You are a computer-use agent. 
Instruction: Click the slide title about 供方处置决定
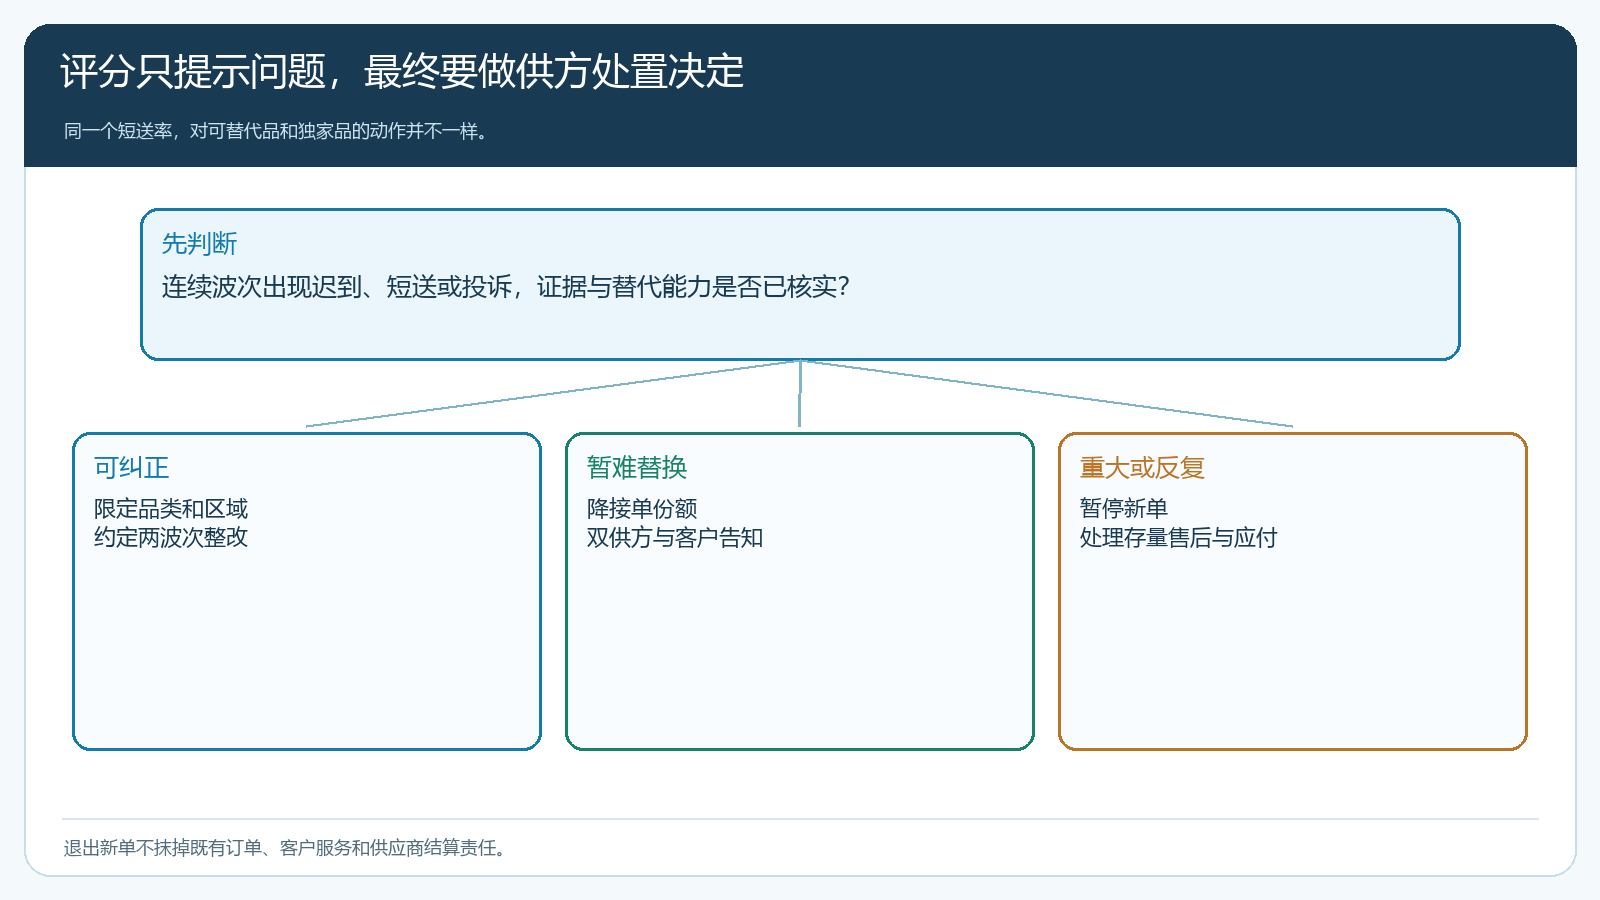pos(402,72)
